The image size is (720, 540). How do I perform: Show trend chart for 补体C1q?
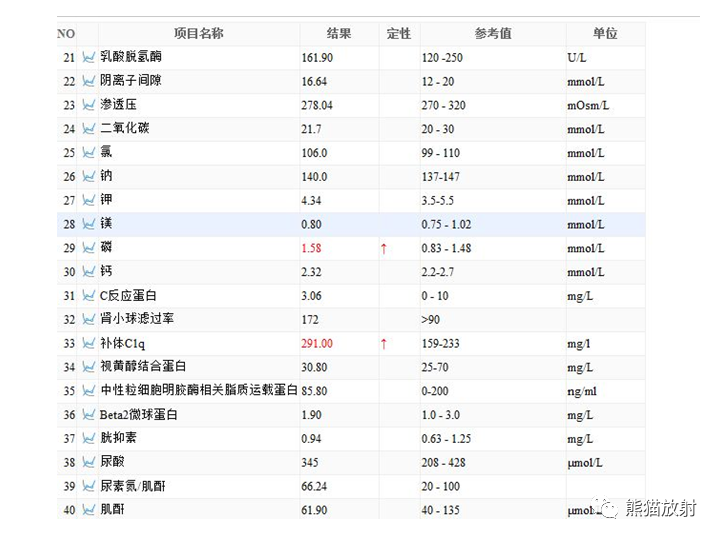[x=88, y=343]
